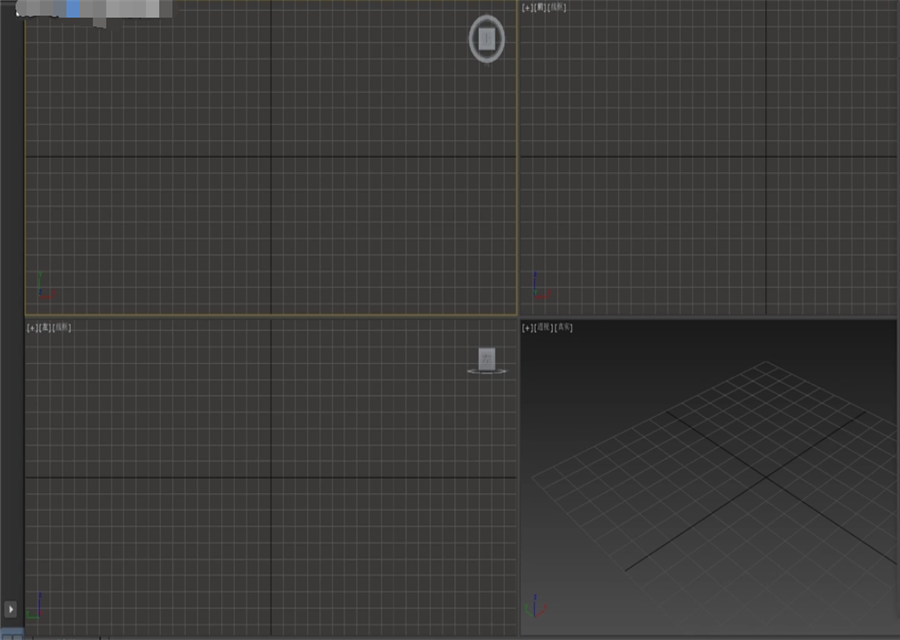The height and width of the screenshot is (640, 900).
Task: Open the [线框] shading menu of Left viewport
Action: 61,326
